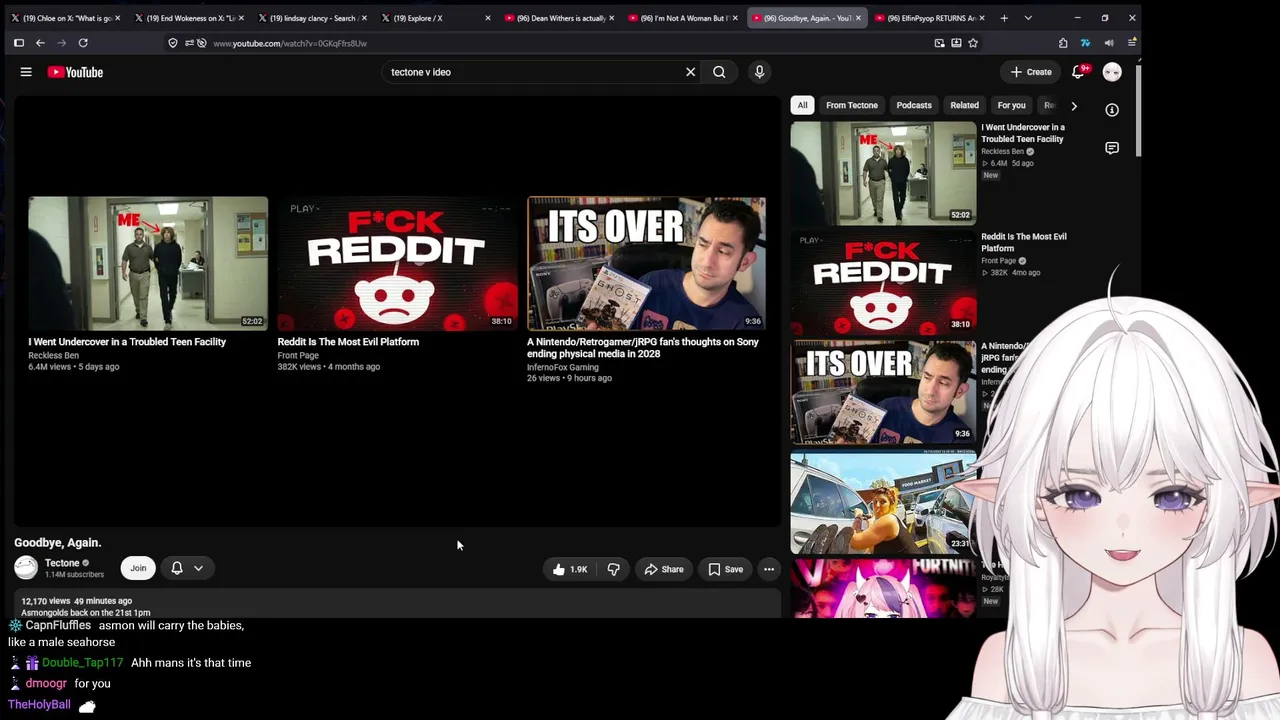Open more actions for the video
Image resolution: width=1280 pixels, height=720 pixels.
pos(769,569)
